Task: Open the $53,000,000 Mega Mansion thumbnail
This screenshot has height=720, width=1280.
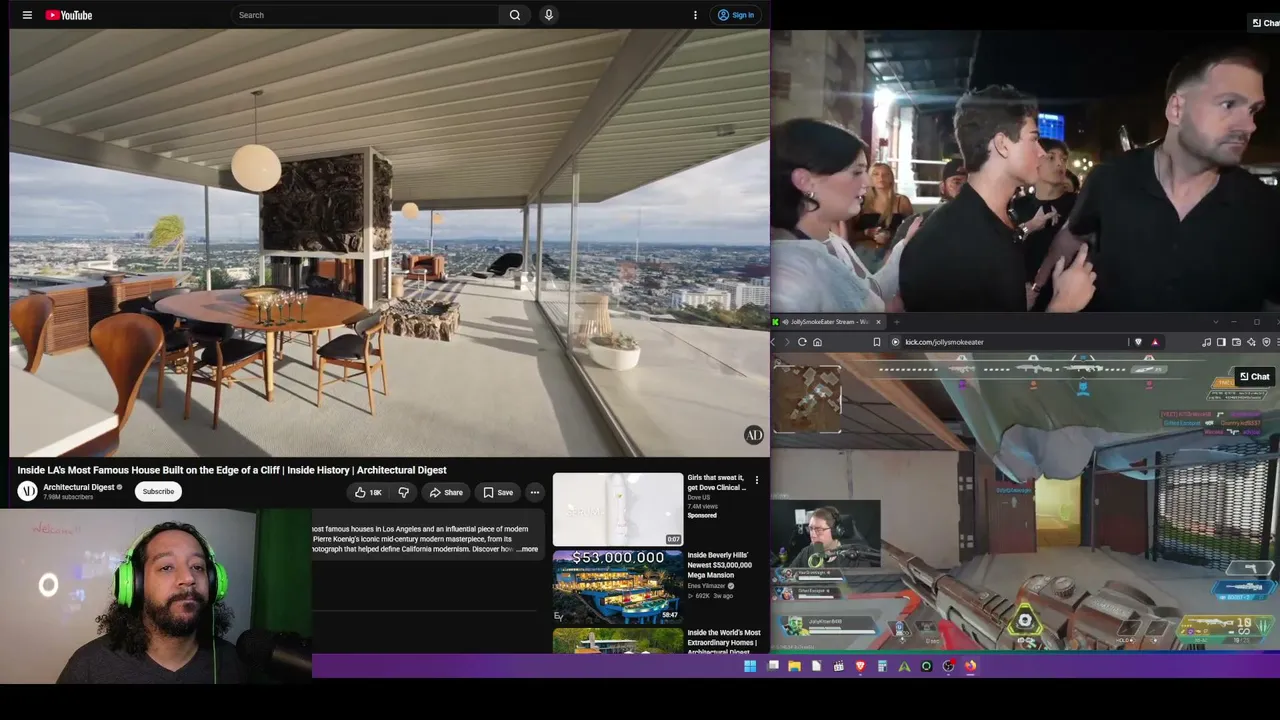Action: tap(618, 585)
